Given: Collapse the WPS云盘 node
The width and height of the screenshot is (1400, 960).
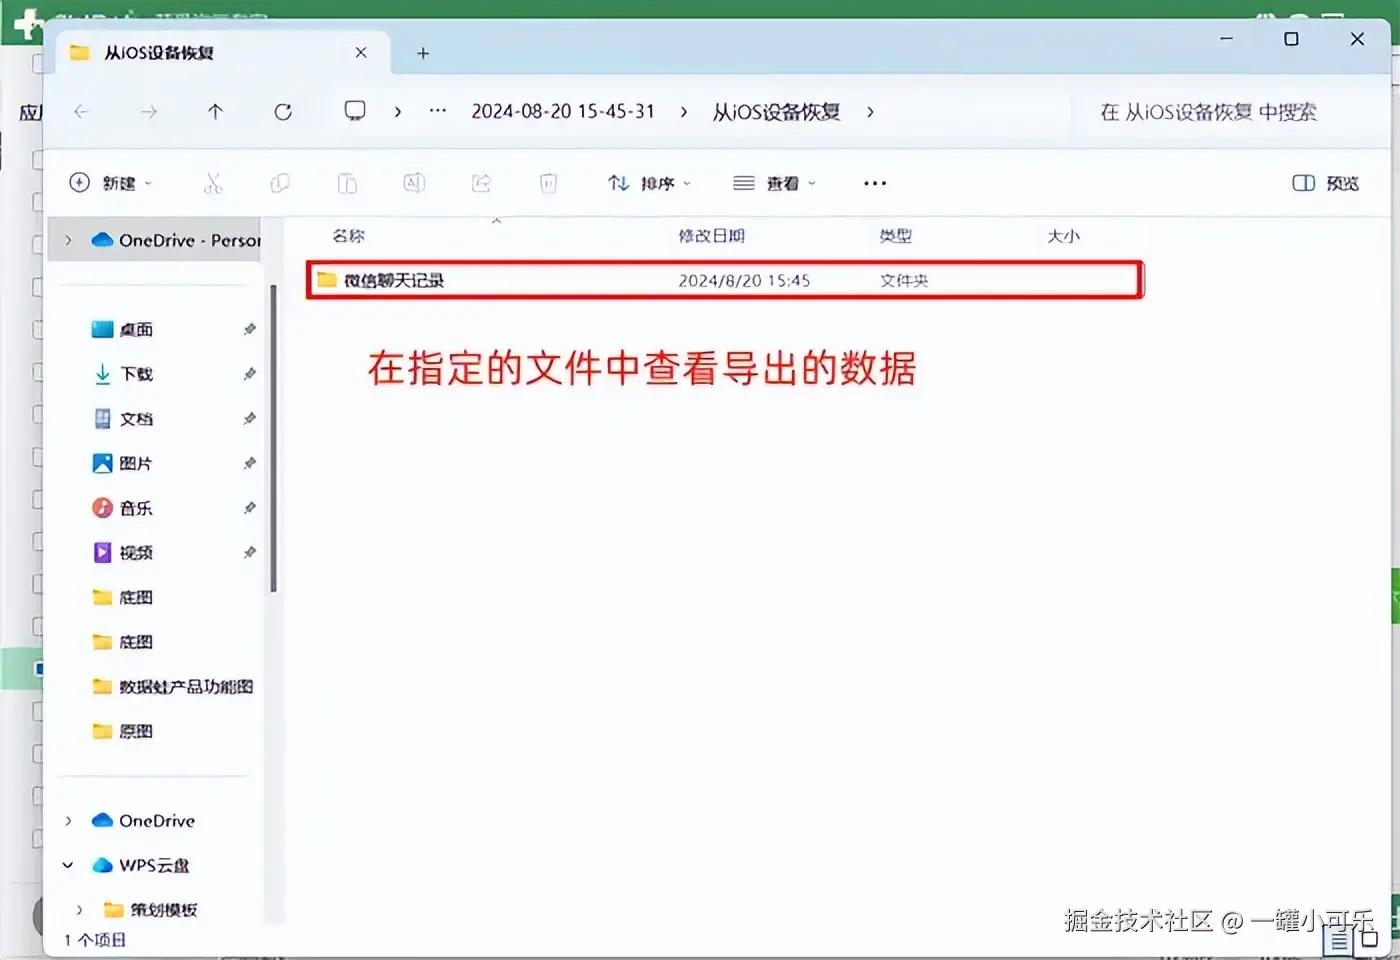Looking at the screenshot, I should [x=68, y=865].
